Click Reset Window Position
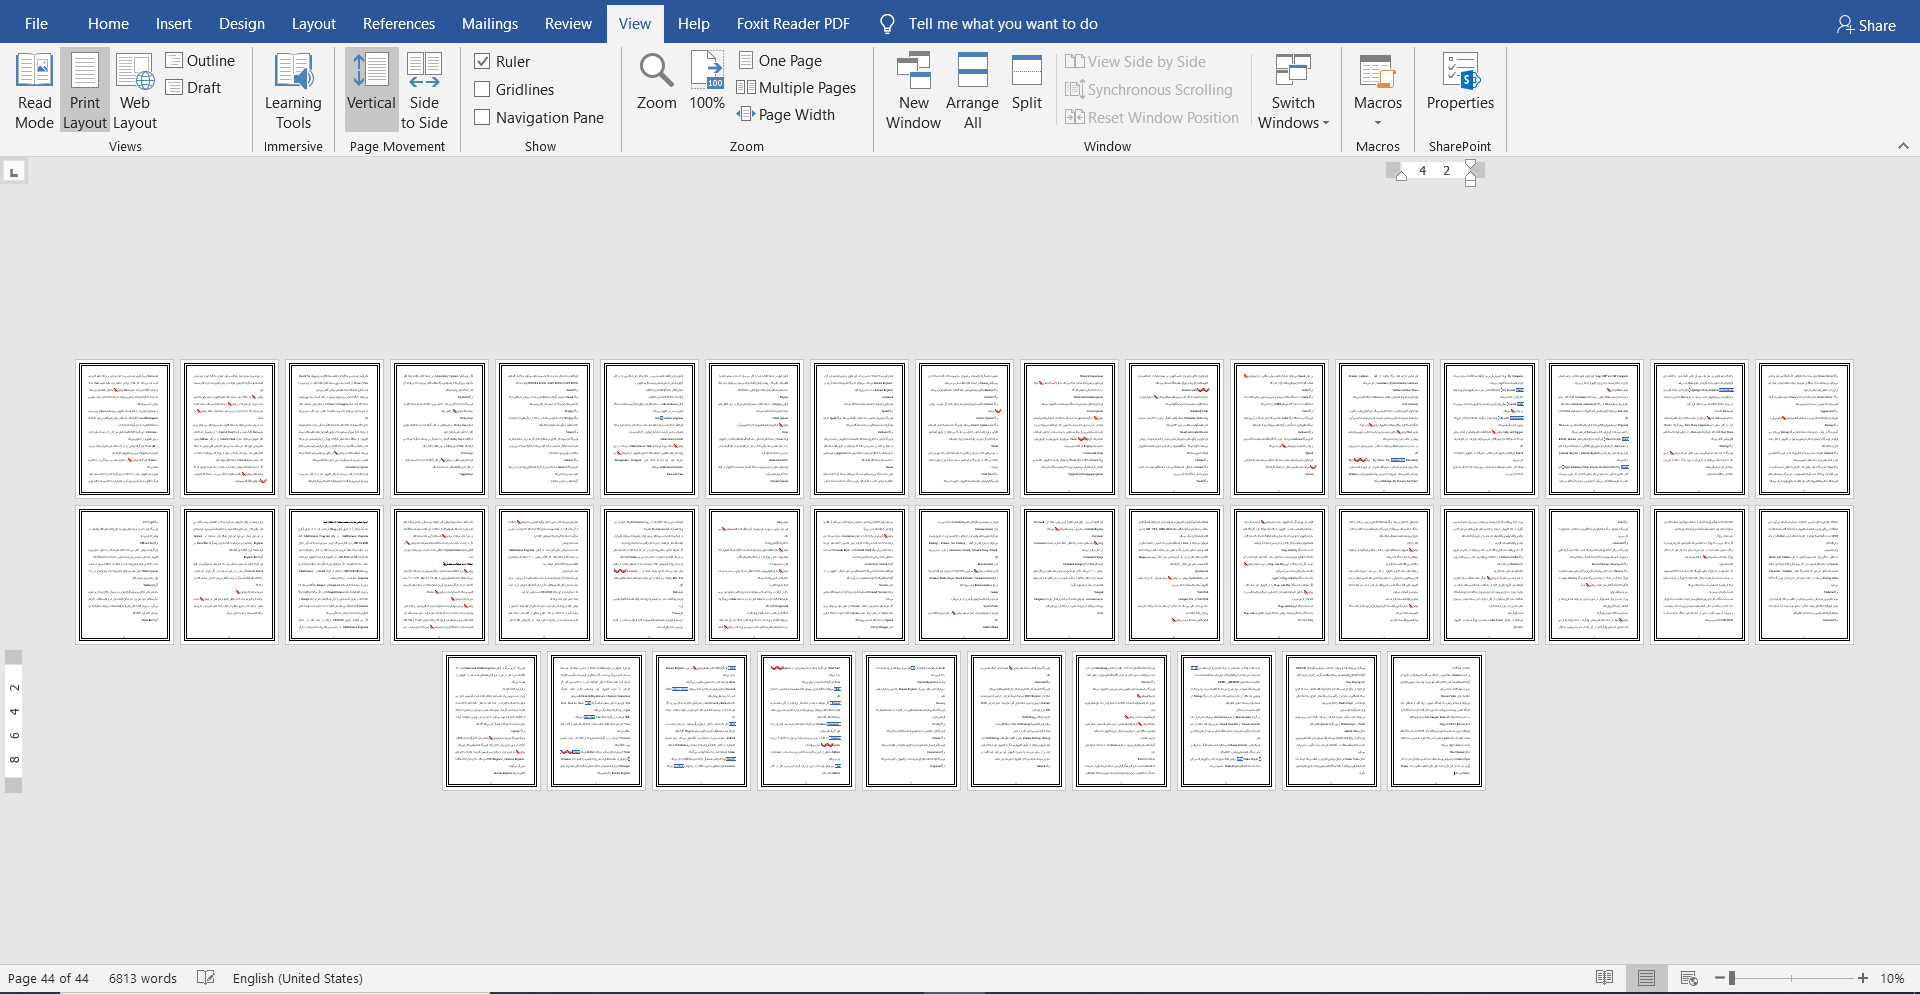The image size is (1920, 994). (1152, 118)
